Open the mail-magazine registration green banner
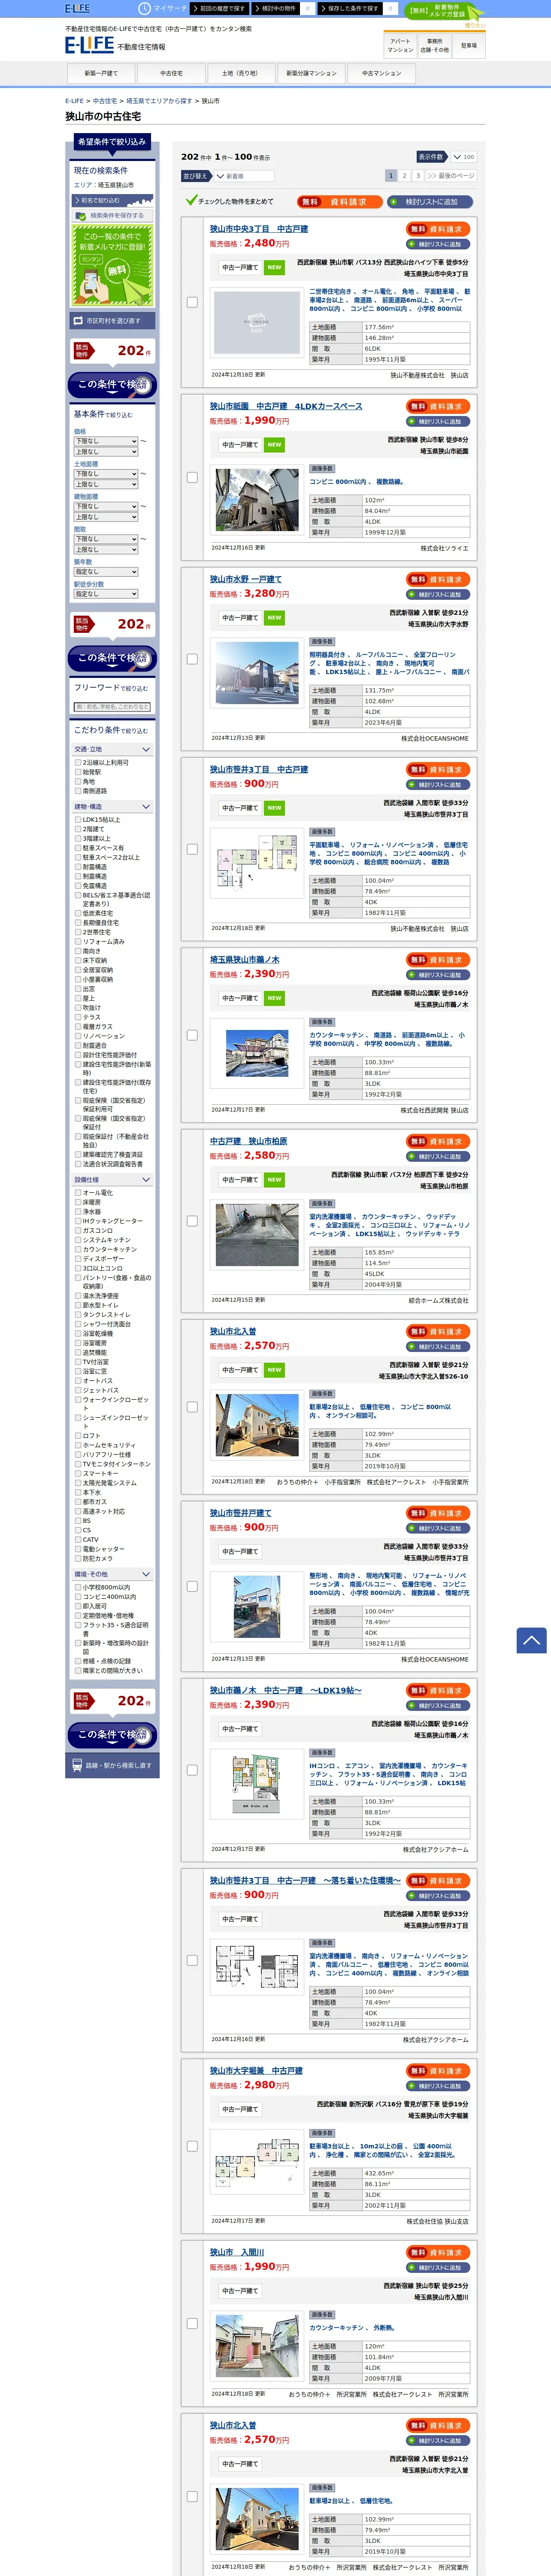 coord(111,265)
